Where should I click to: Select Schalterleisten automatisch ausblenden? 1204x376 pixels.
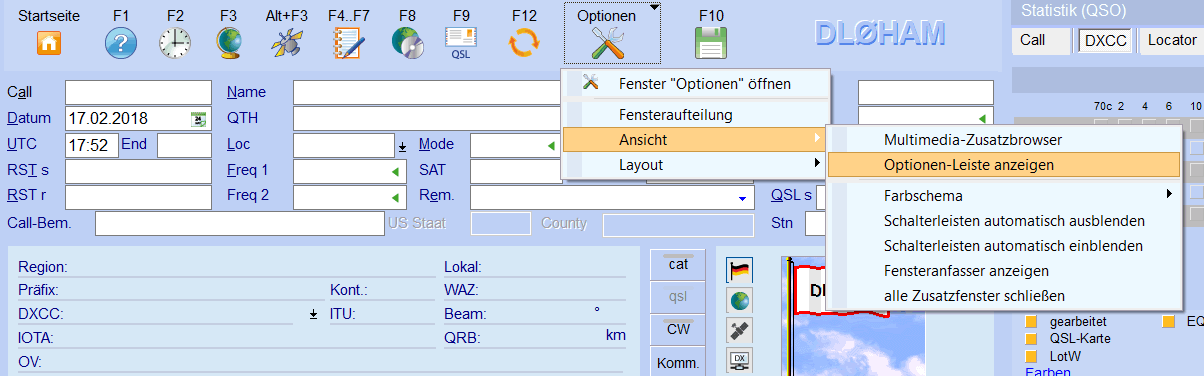click(x=1003, y=220)
